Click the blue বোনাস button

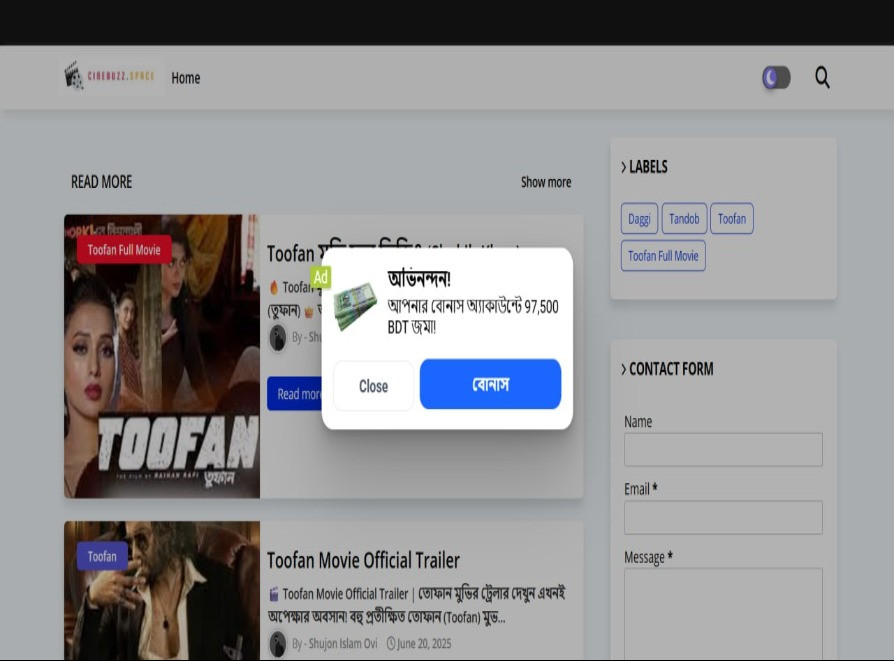490,385
